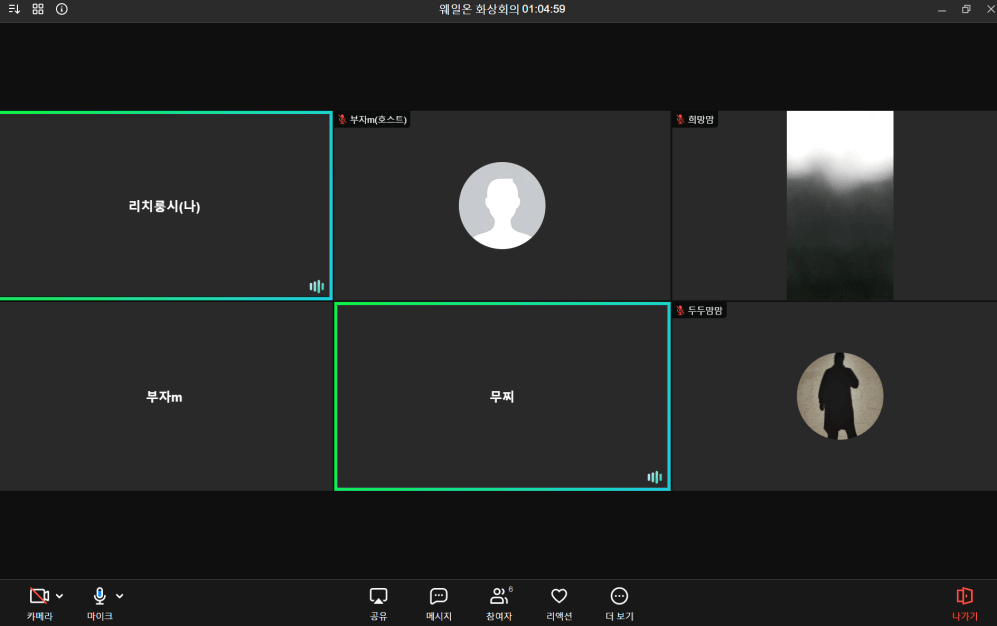The width and height of the screenshot is (997, 626).
Task: Turn on the 카메라 camera
Action: 39,602
